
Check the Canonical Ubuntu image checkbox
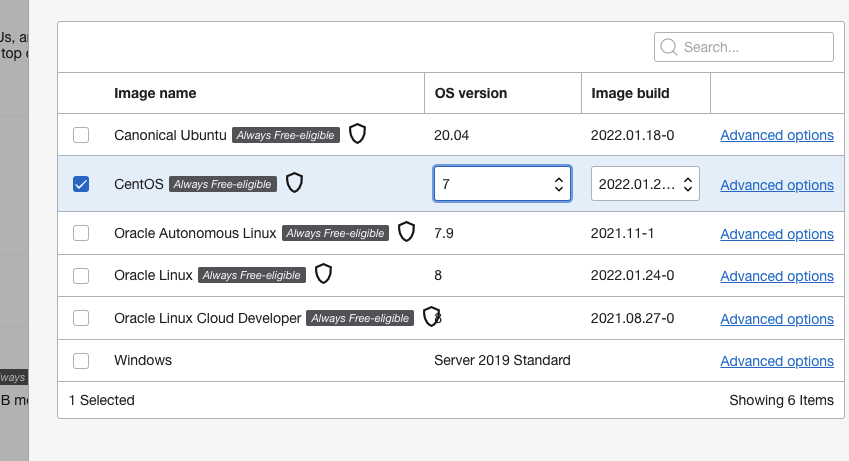tap(81, 135)
